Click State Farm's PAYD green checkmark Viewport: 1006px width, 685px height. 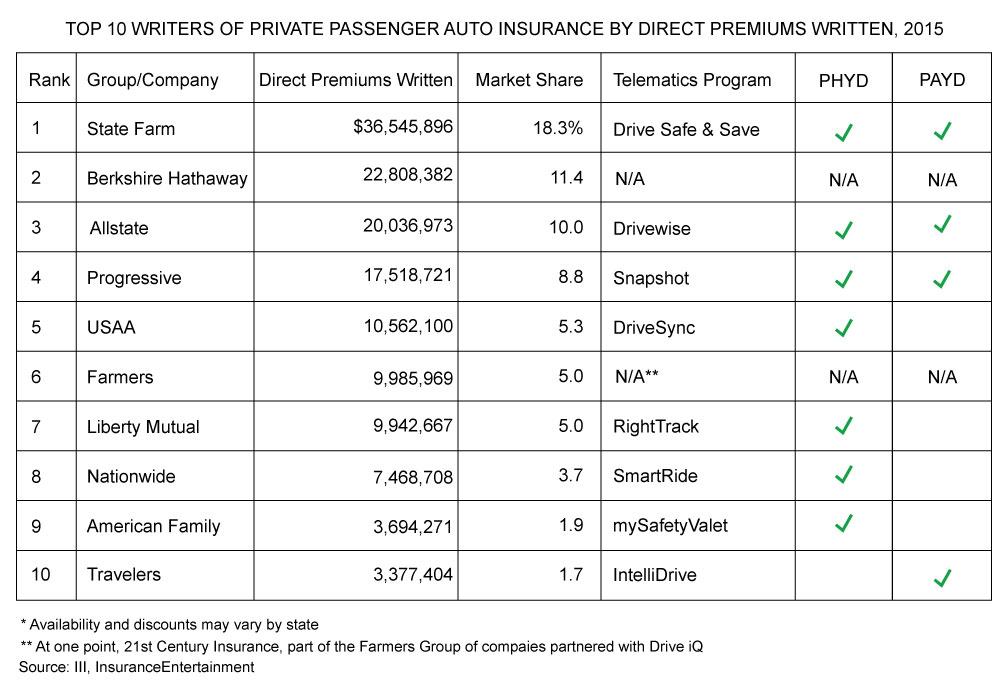(940, 131)
